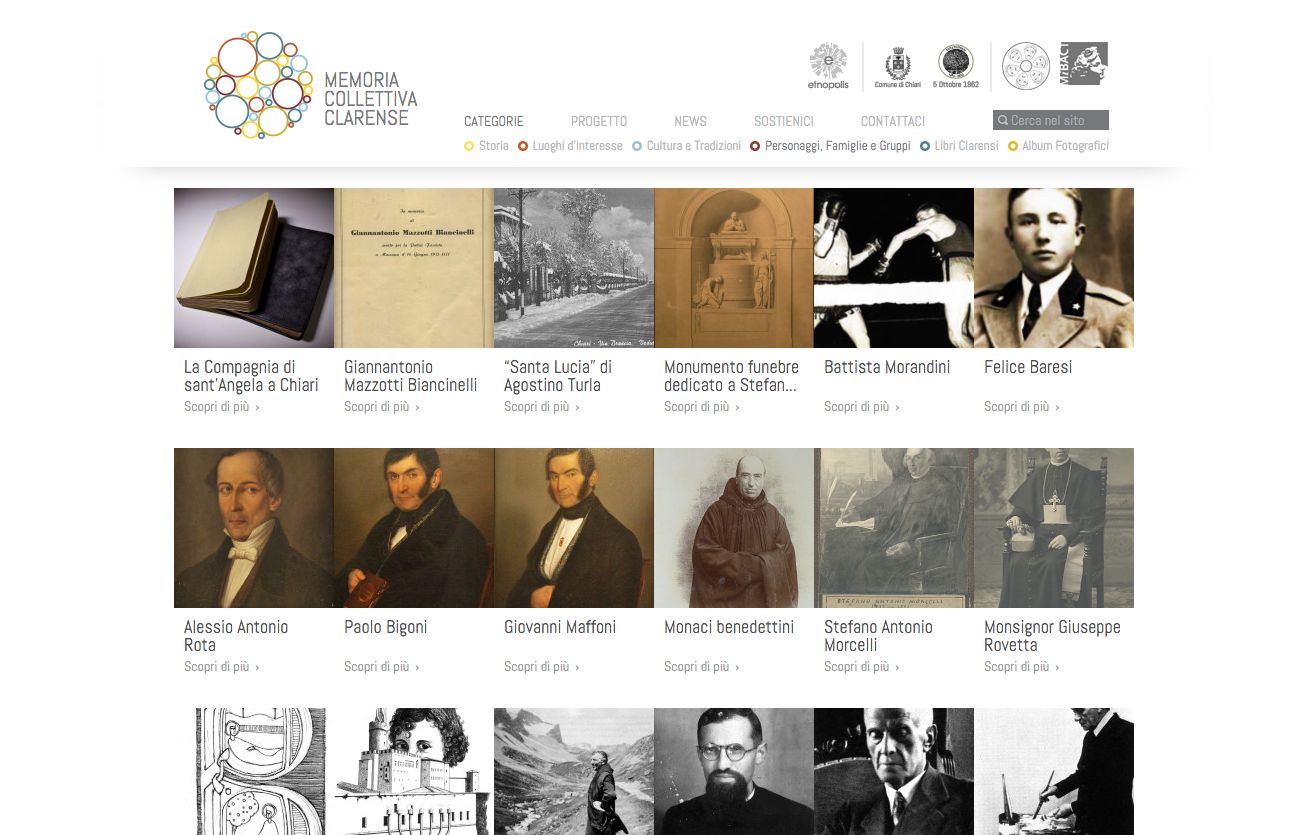Open the NEWS menu item

tap(690, 121)
